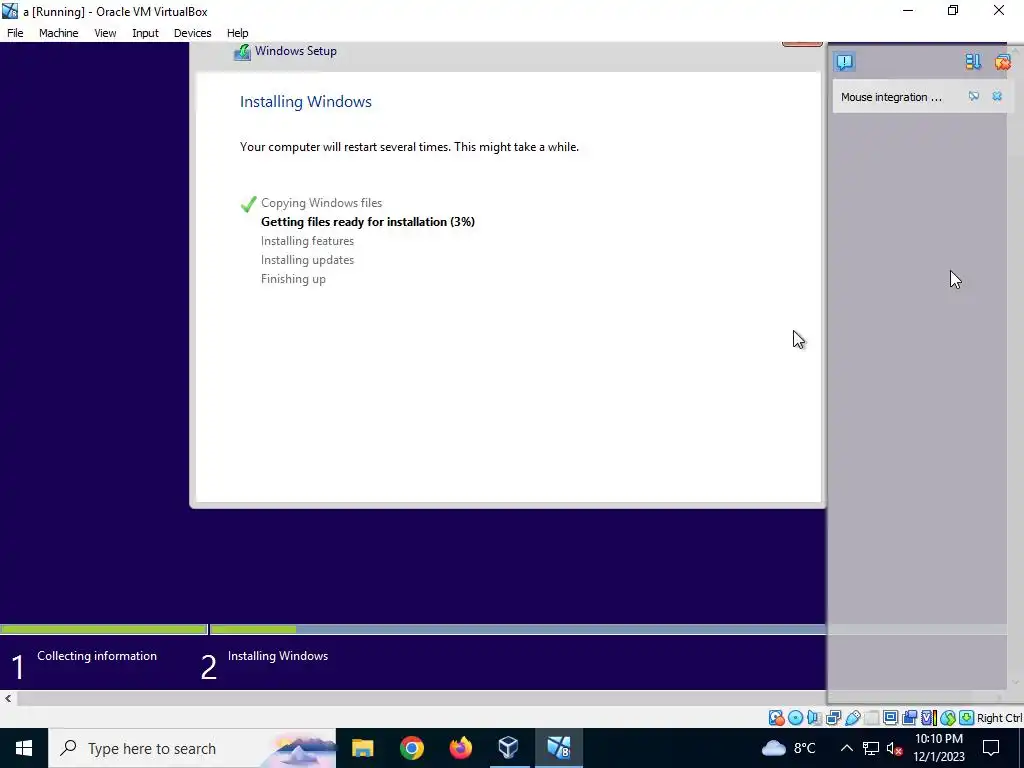Open VirtualBox Manager from the taskbar
Image resolution: width=1024 pixels, height=768 pixels.
coord(509,748)
